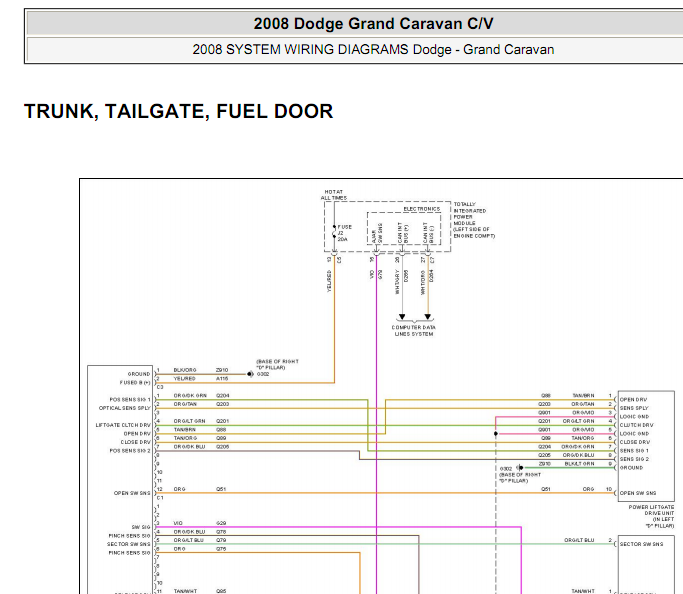Screen dimensions: 683x594
Task: Select the 'TRUNK, TAILGATE, FUEL DOOR' heading
Action: (179, 111)
